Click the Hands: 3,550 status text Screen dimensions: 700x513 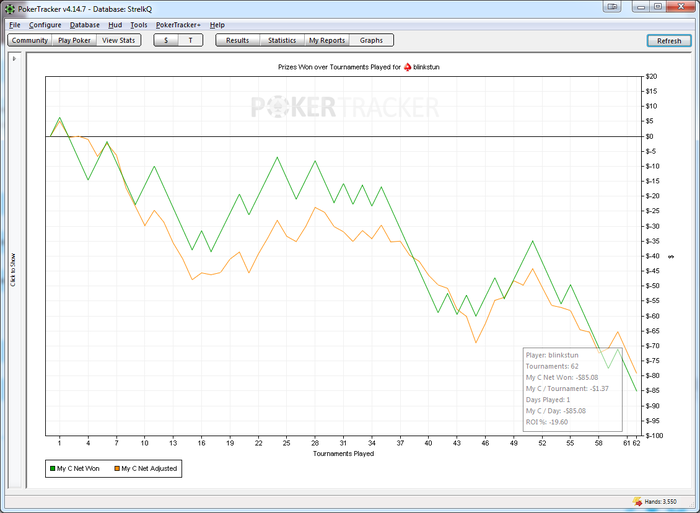[x=660, y=502]
